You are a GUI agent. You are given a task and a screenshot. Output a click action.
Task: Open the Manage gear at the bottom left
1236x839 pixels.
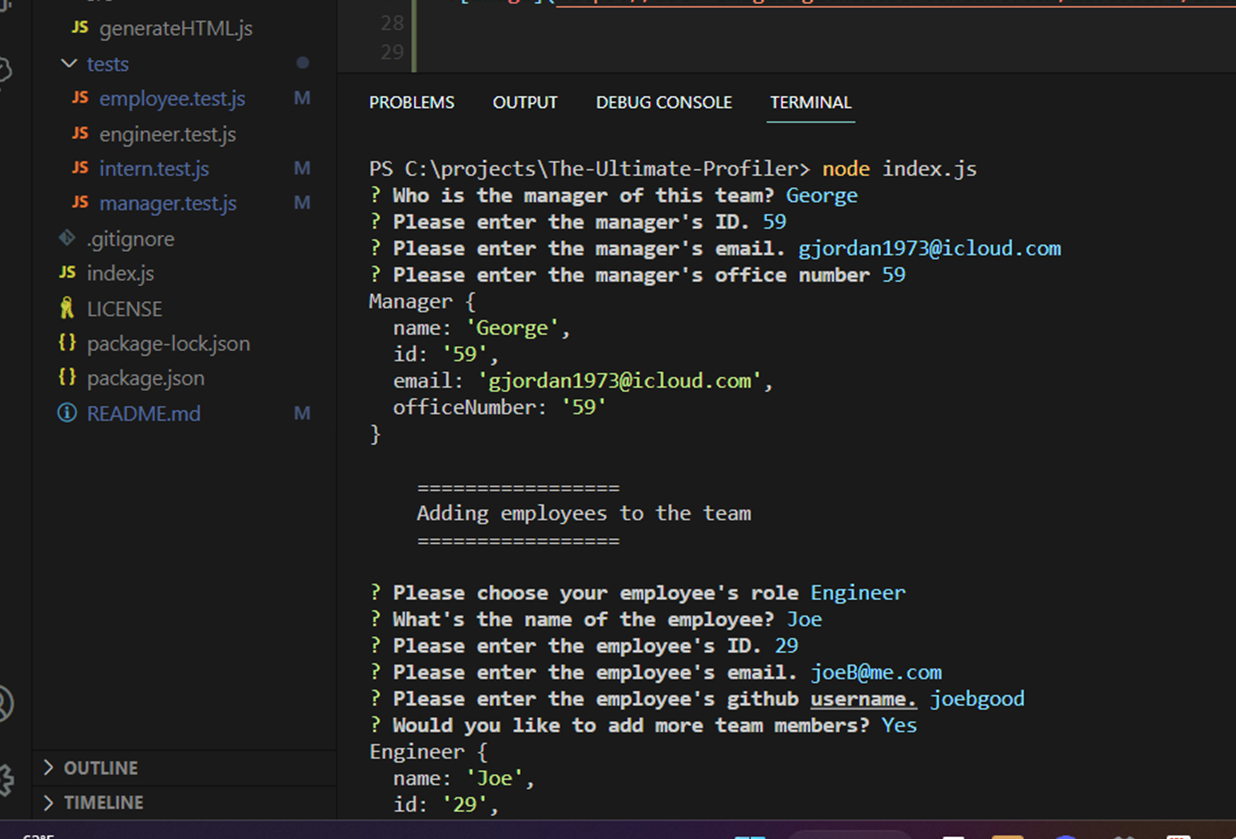point(3,779)
